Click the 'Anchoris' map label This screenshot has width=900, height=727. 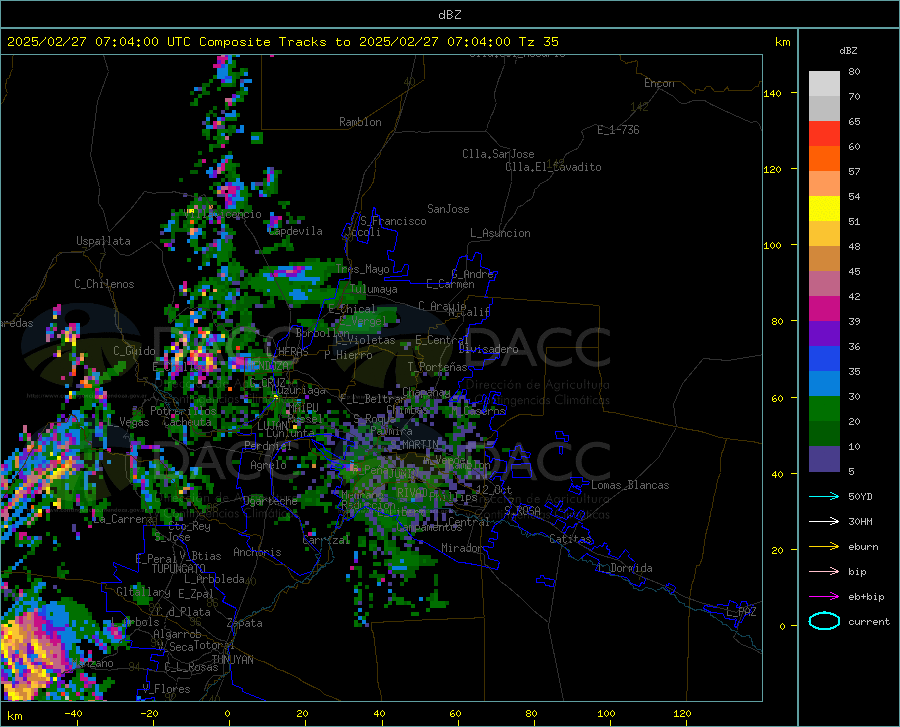257,552
